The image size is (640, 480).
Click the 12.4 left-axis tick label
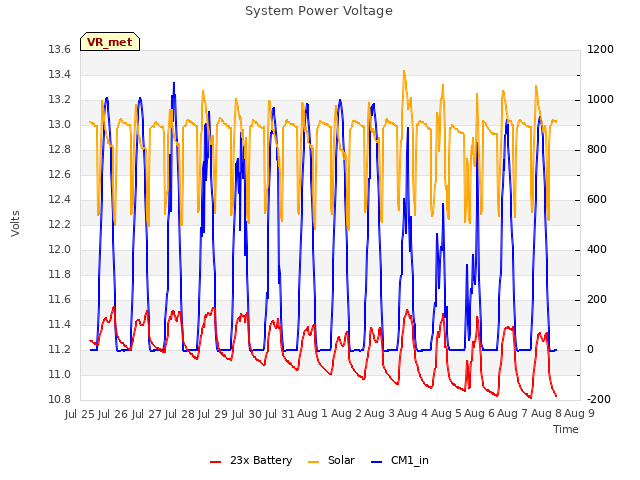click(60, 200)
